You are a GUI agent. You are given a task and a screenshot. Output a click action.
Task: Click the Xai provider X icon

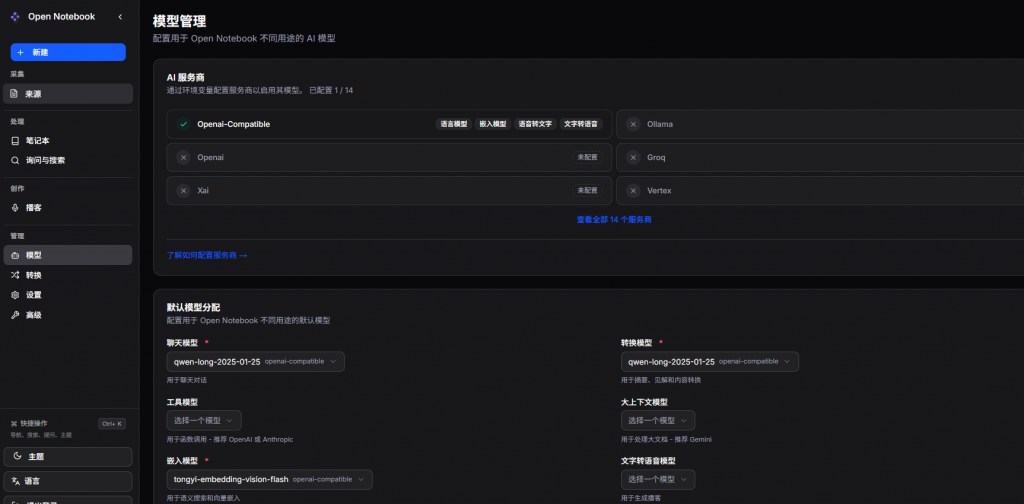tap(184, 191)
